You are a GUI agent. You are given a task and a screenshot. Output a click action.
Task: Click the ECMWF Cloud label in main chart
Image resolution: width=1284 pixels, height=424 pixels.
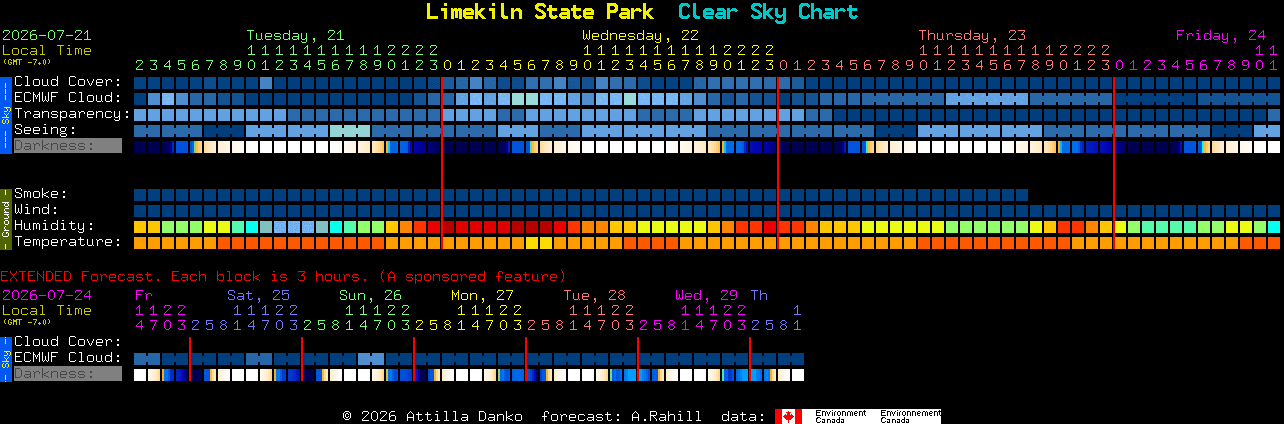68,98
